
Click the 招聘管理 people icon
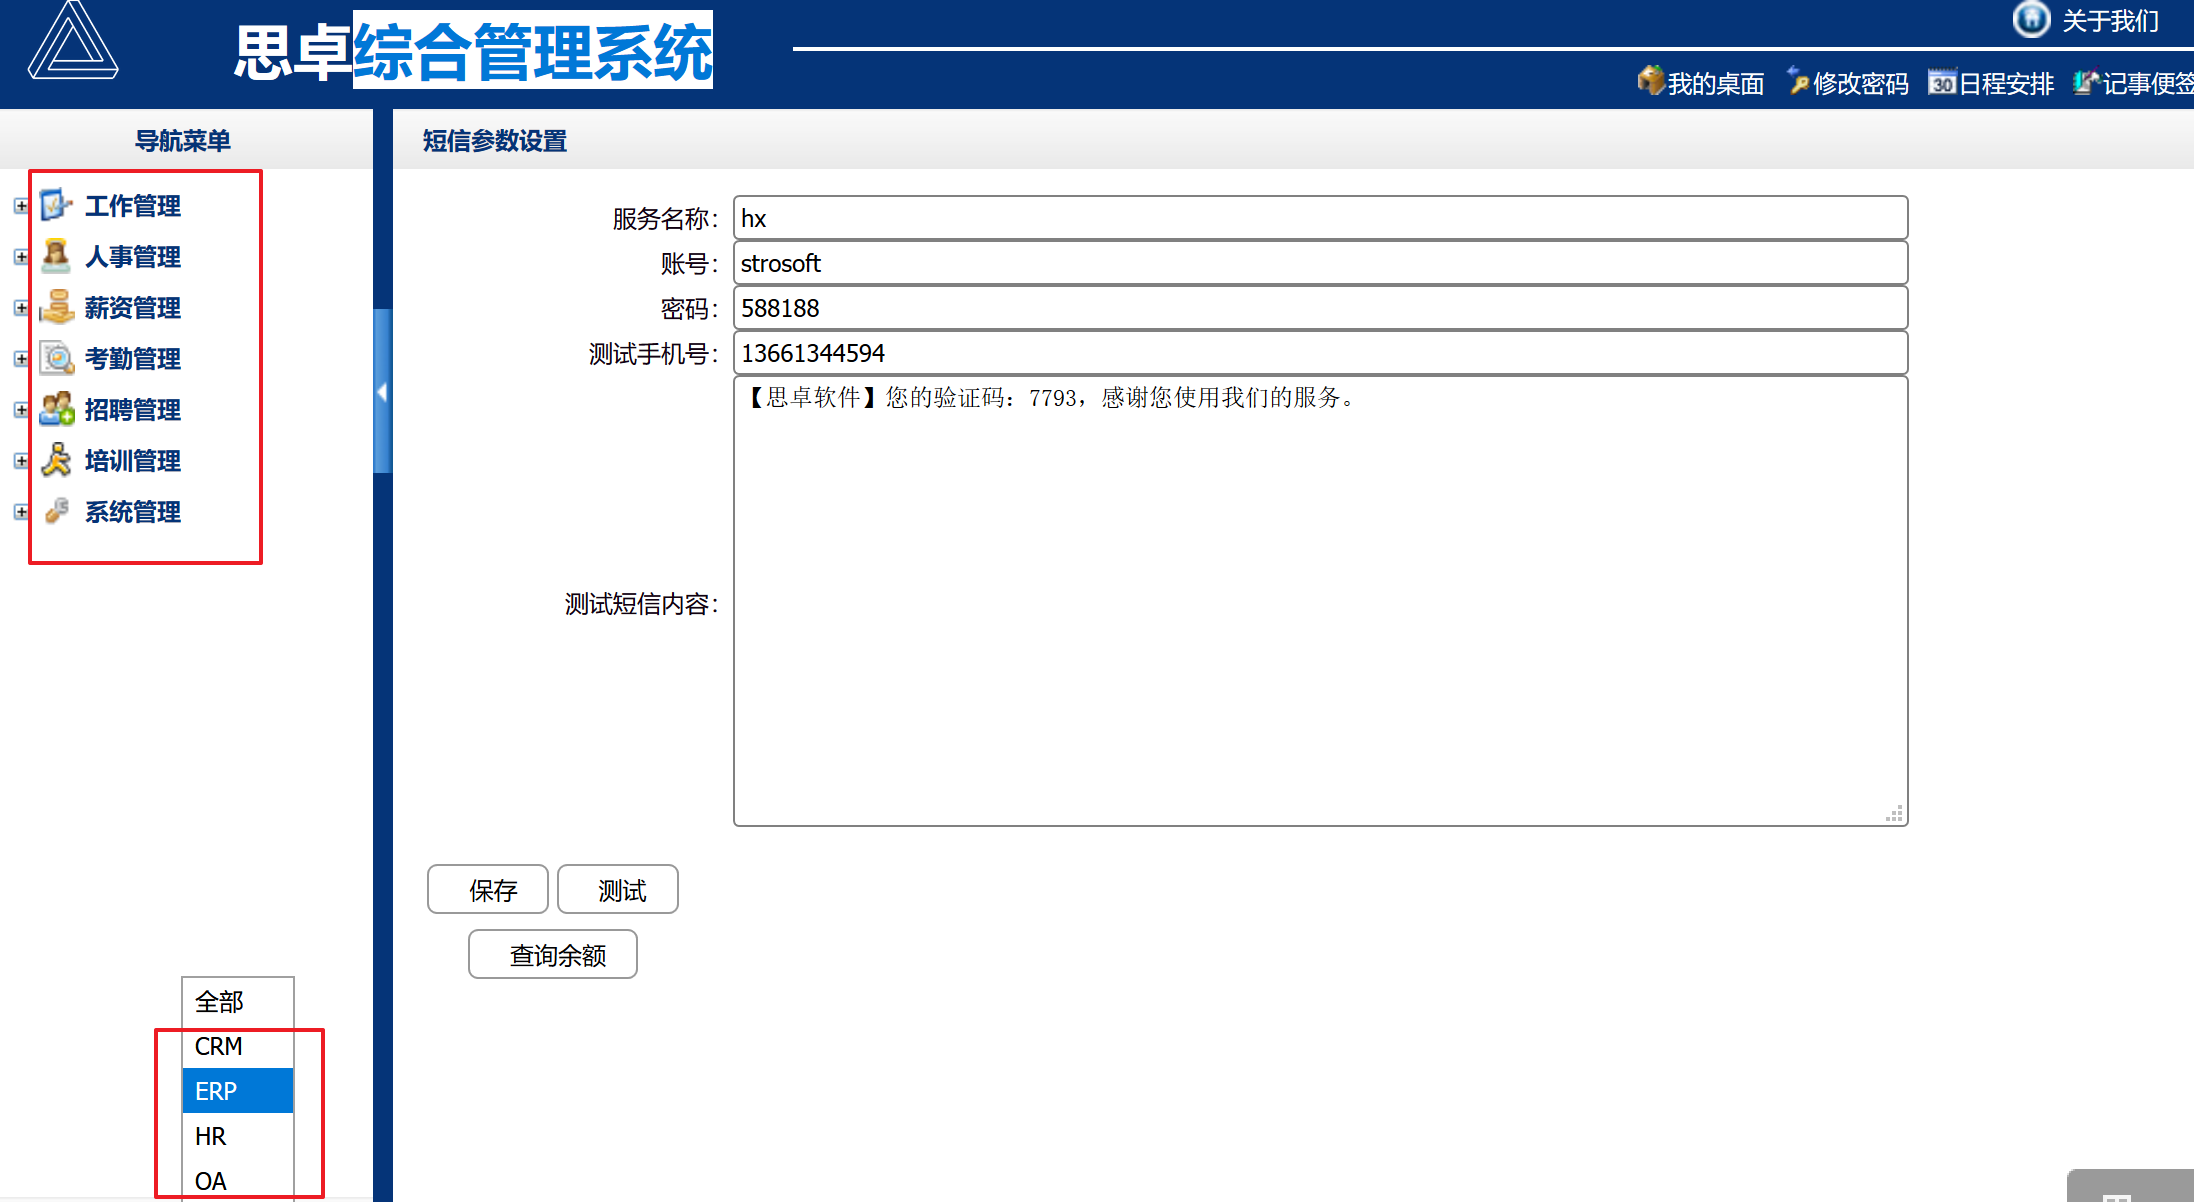click(x=56, y=409)
